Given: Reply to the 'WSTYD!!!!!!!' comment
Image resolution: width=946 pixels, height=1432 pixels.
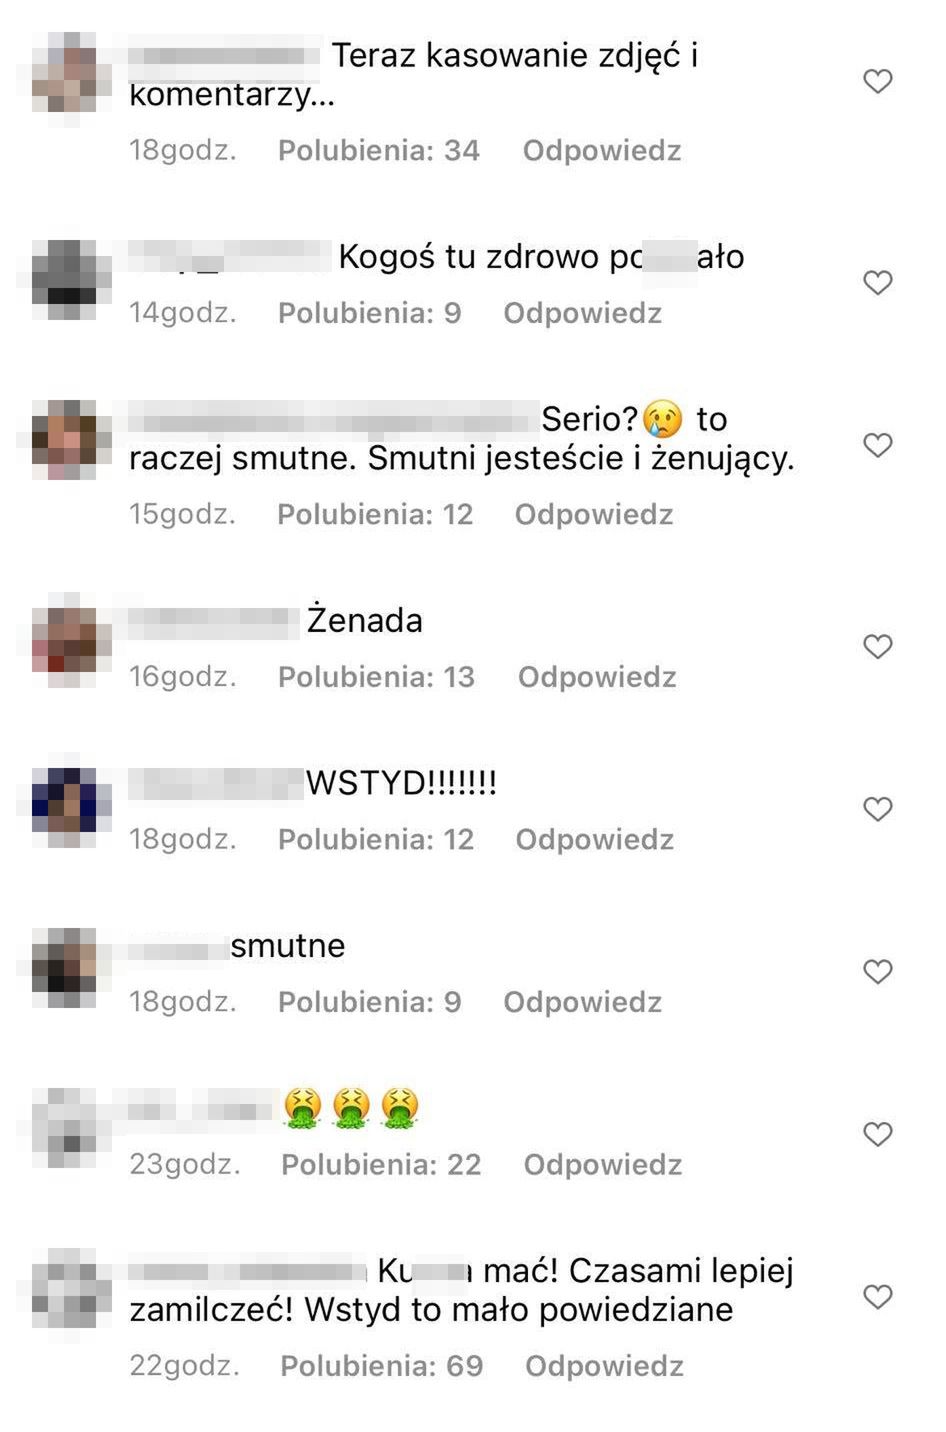Looking at the screenshot, I should [x=594, y=839].
